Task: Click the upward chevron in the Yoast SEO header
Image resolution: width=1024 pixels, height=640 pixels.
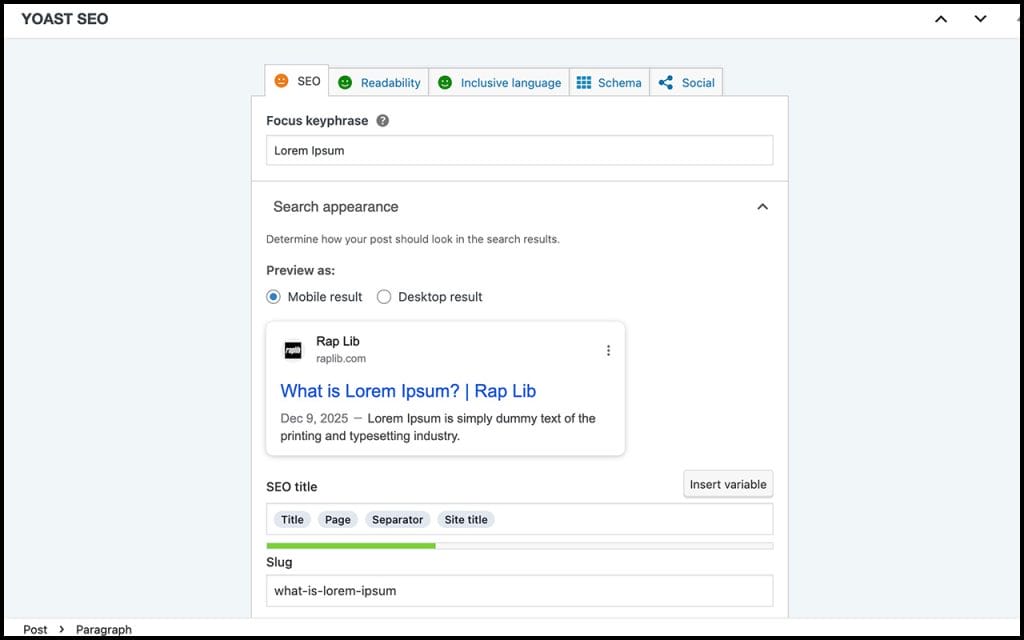Action: [x=941, y=18]
